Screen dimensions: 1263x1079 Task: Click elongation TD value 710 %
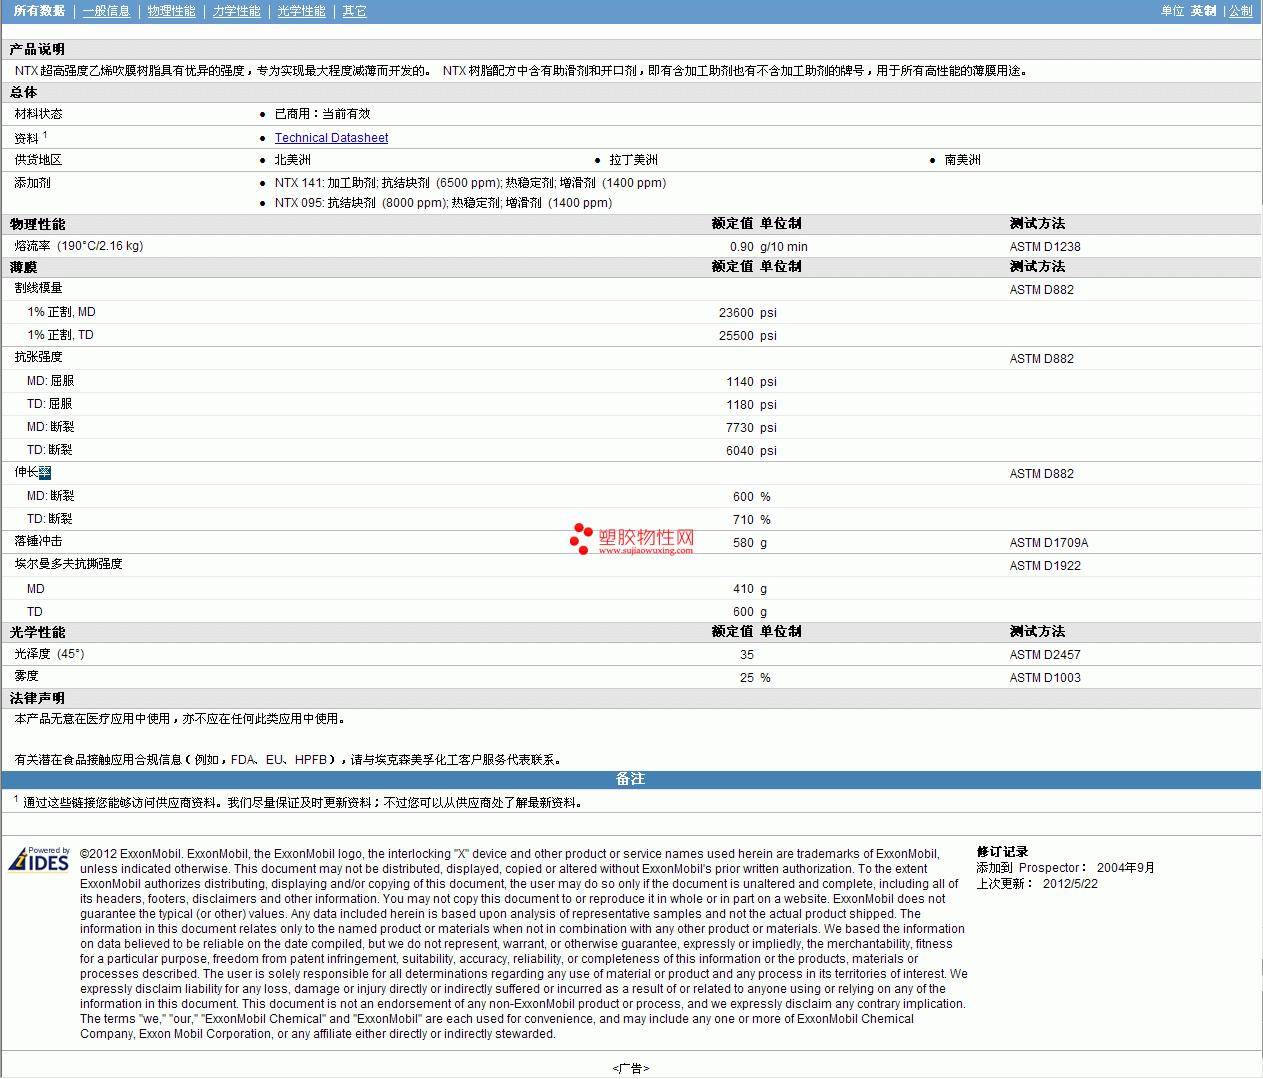click(751, 520)
